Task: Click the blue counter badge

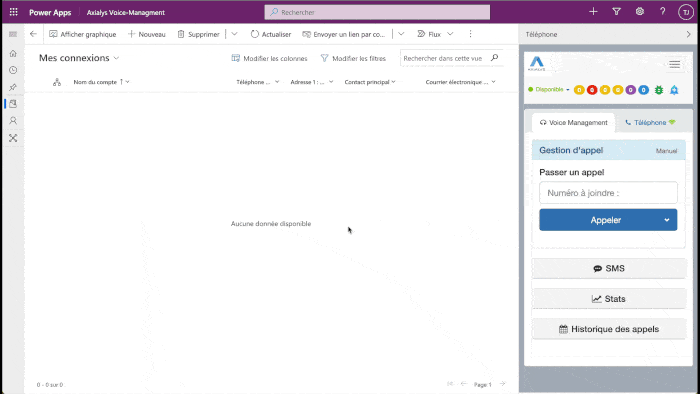Action: (643, 90)
